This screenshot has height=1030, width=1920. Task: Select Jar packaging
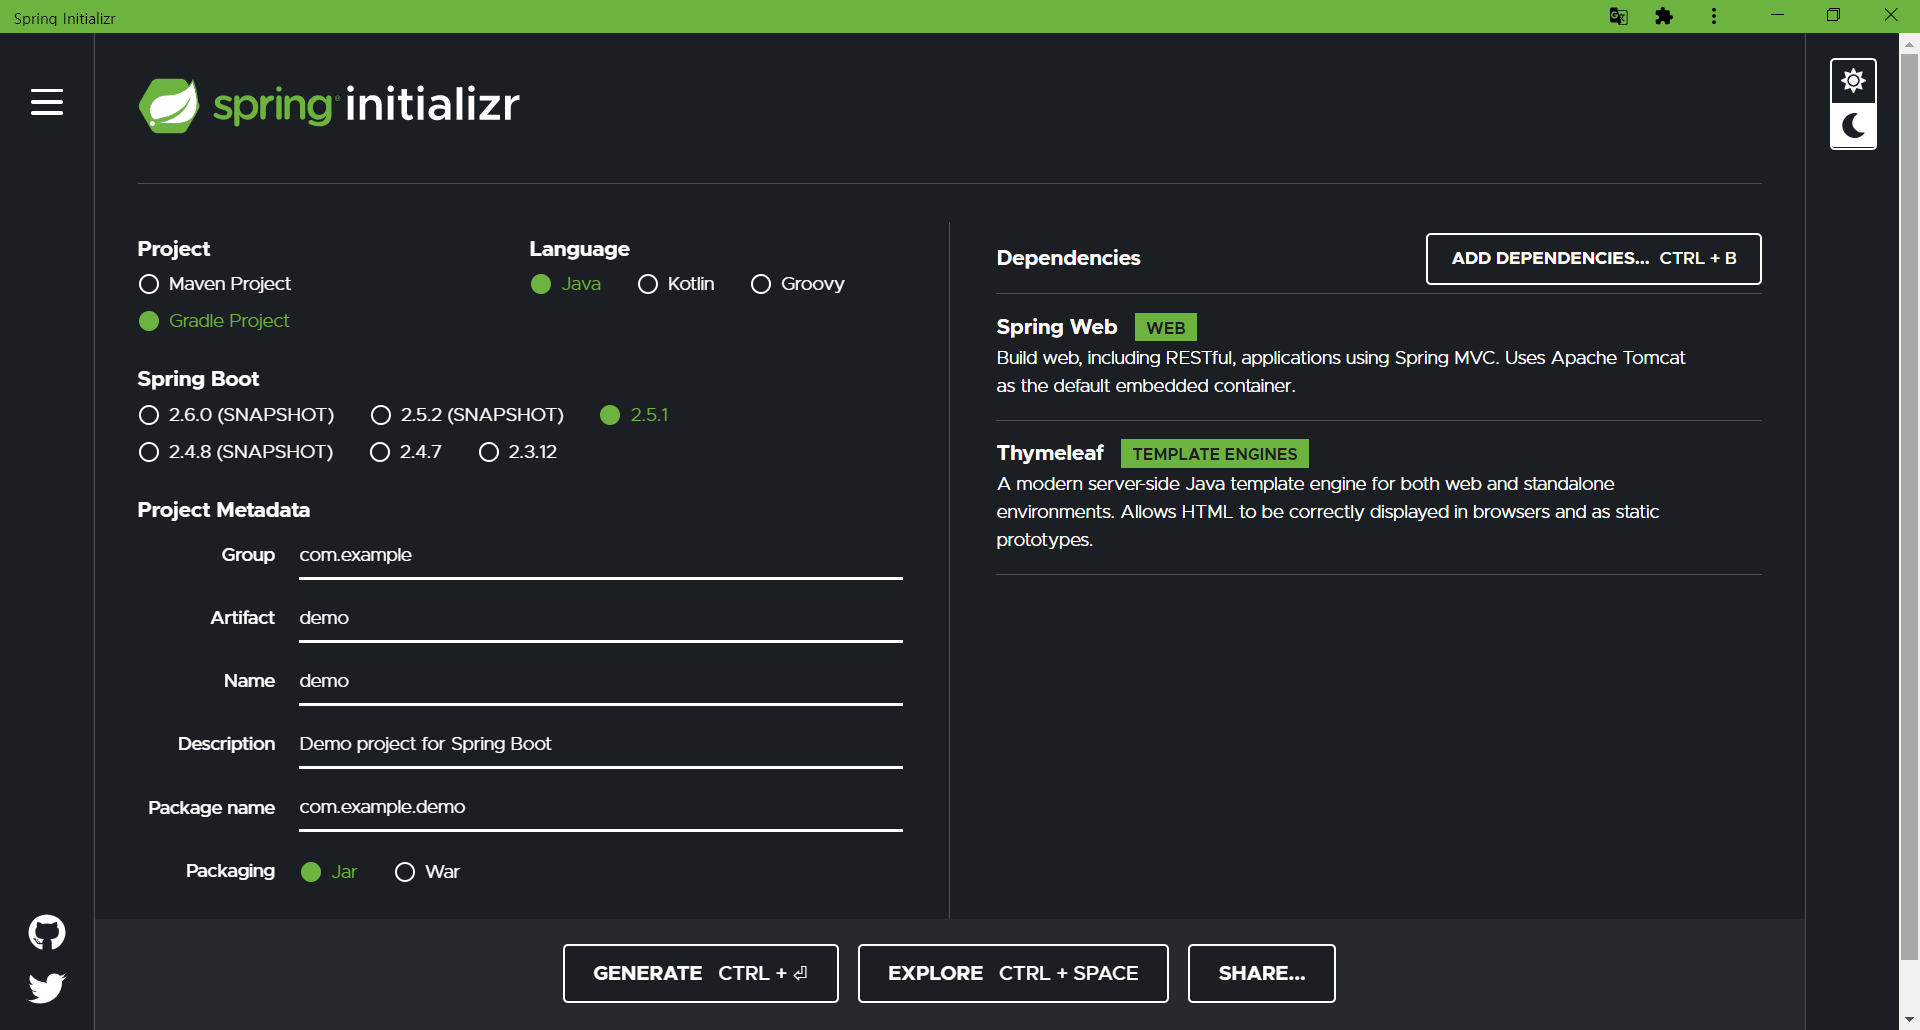(329, 872)
